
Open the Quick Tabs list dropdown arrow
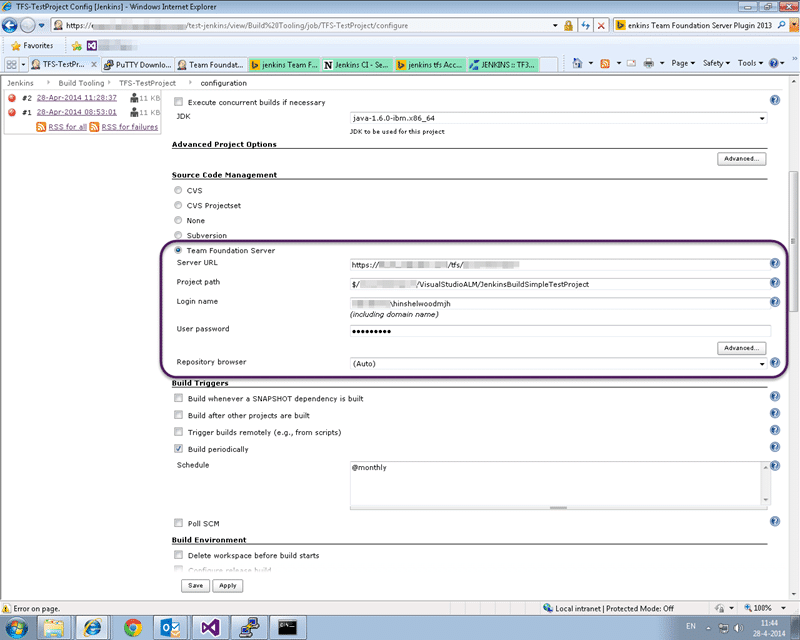[23, 64]
